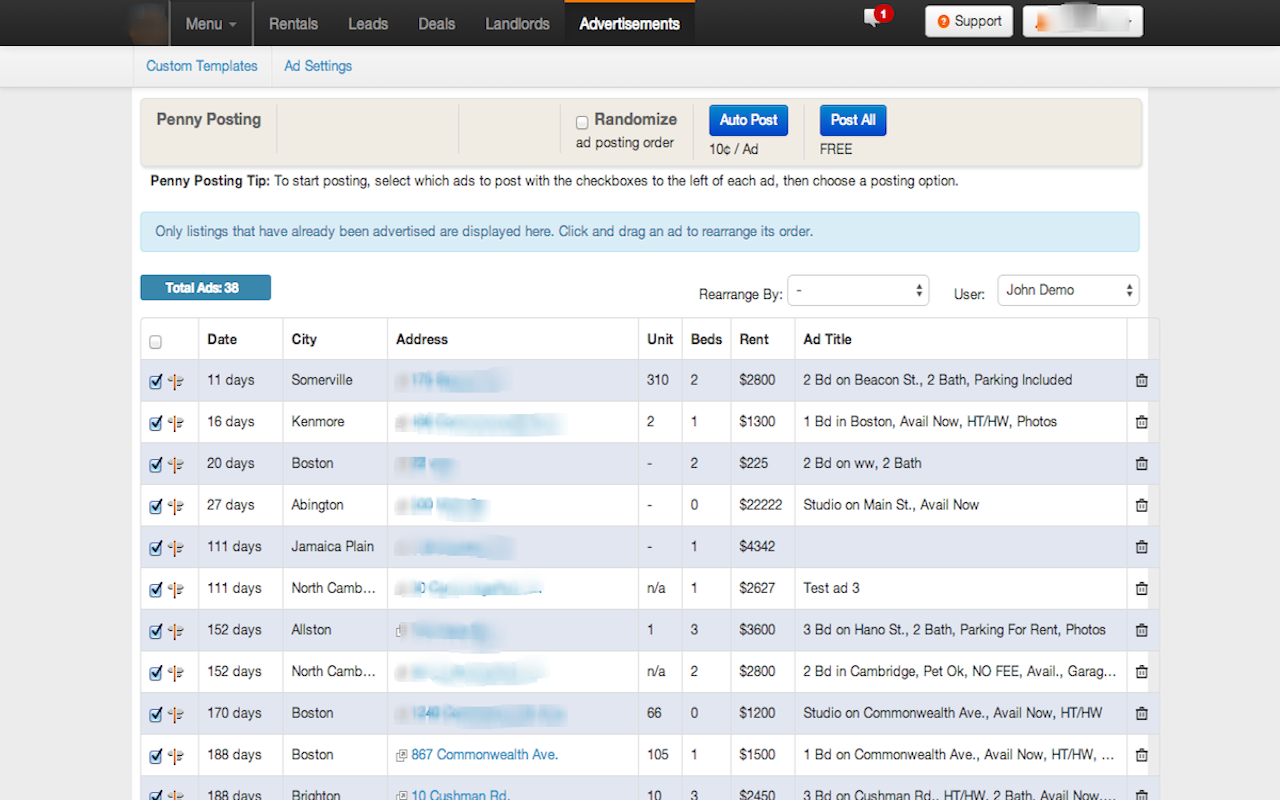Open Custom Templates submenu link
1280x800 pixels.
point(202,66)
